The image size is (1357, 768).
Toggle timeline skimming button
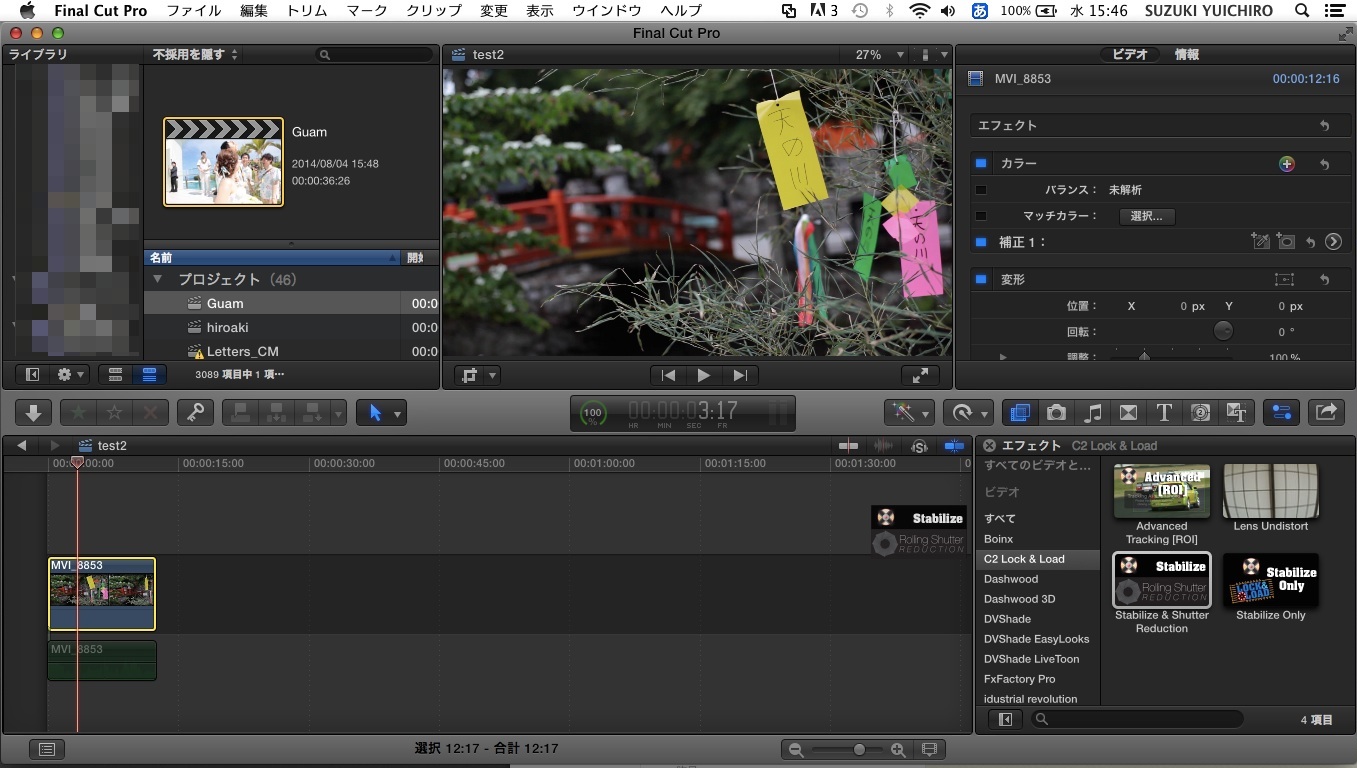tap(848, 446)
